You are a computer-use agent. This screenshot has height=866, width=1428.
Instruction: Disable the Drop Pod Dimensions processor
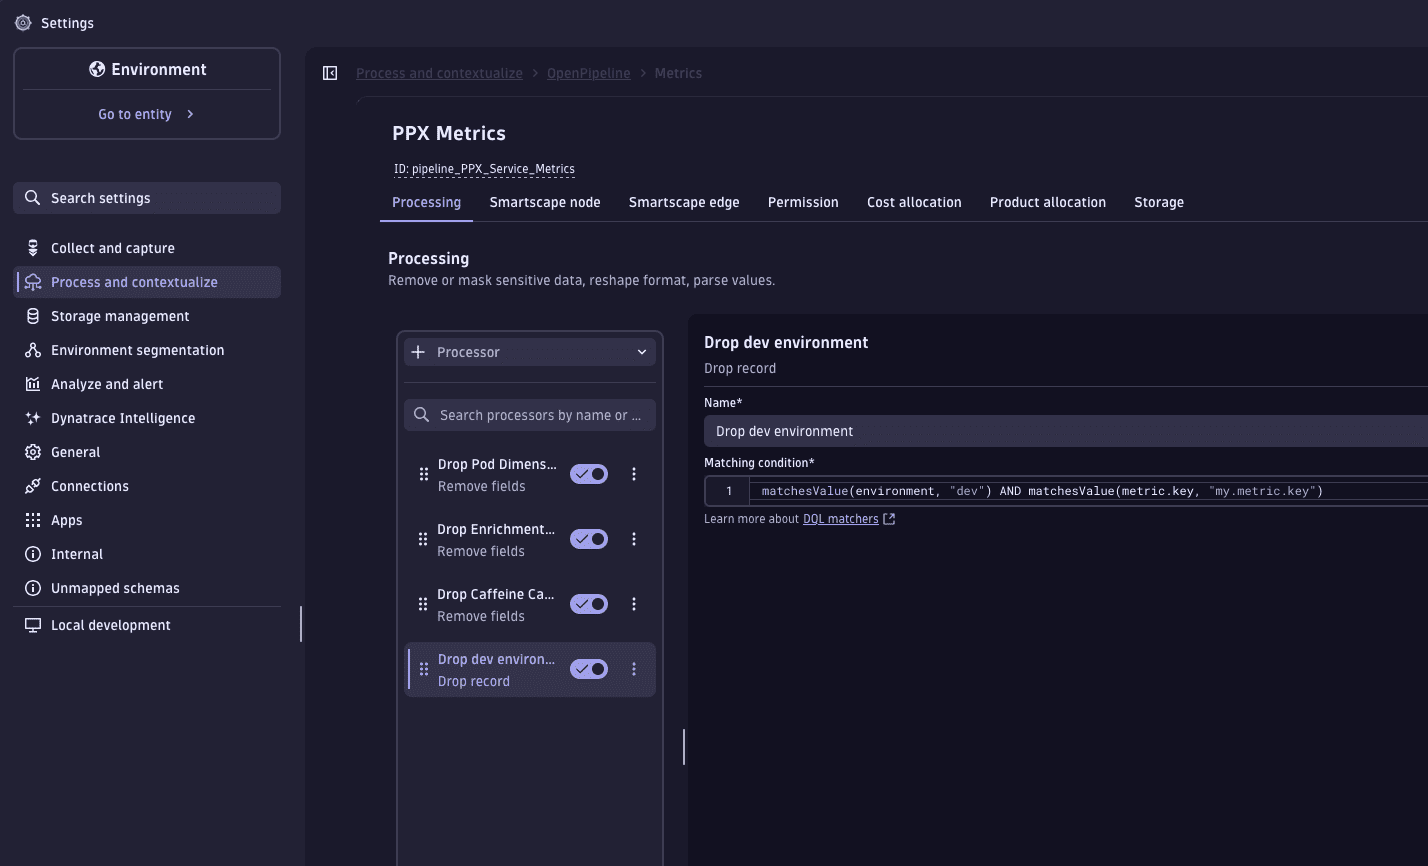click(x=589, y=473)
